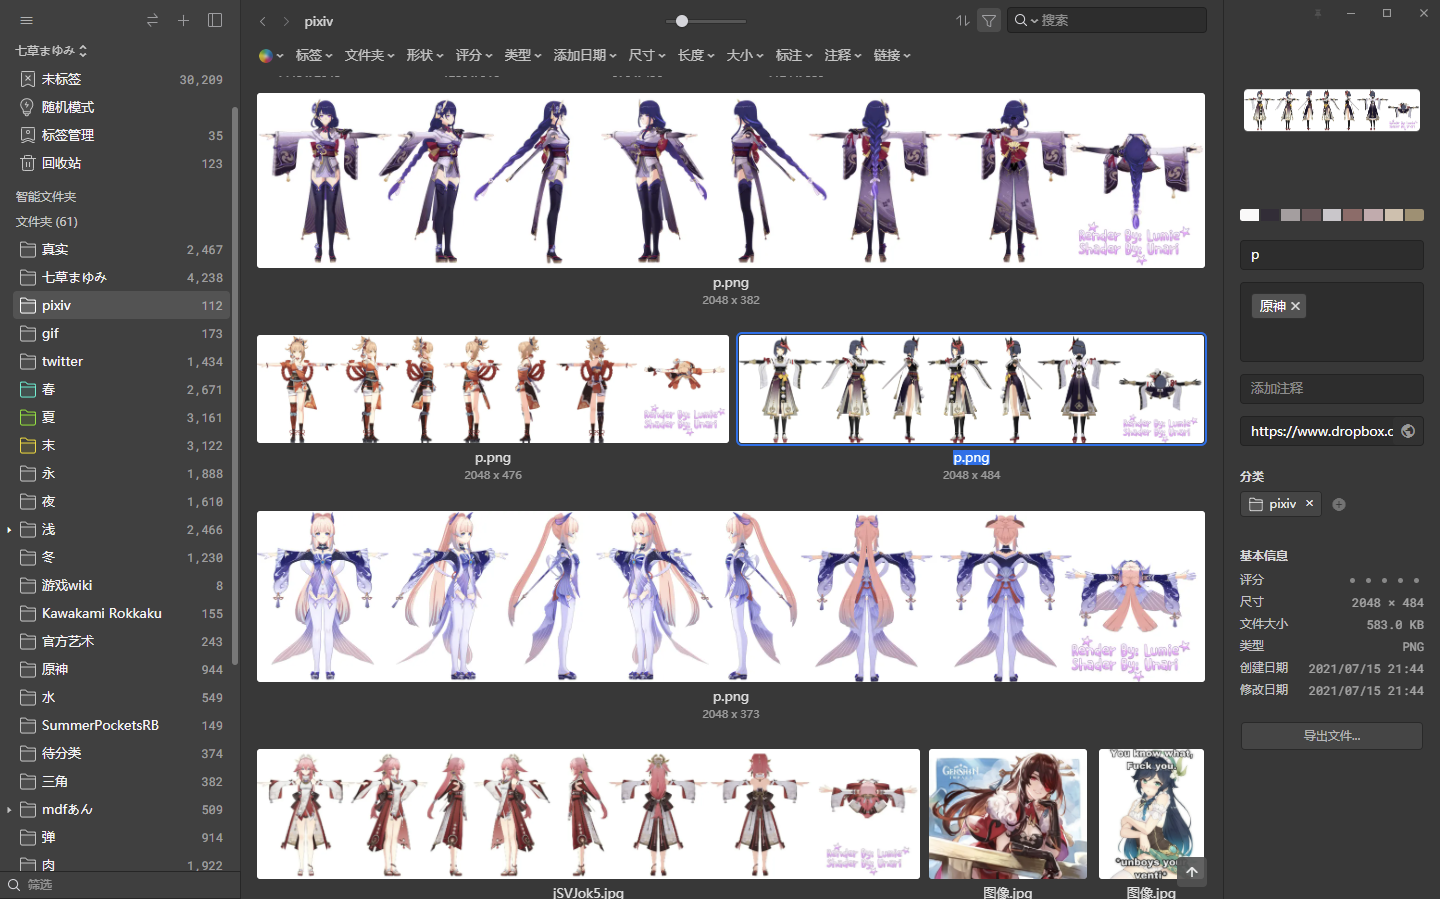Viewport: 1440px width, 899px height.
Task: Open the 末 folder
Action: [121, 445]
